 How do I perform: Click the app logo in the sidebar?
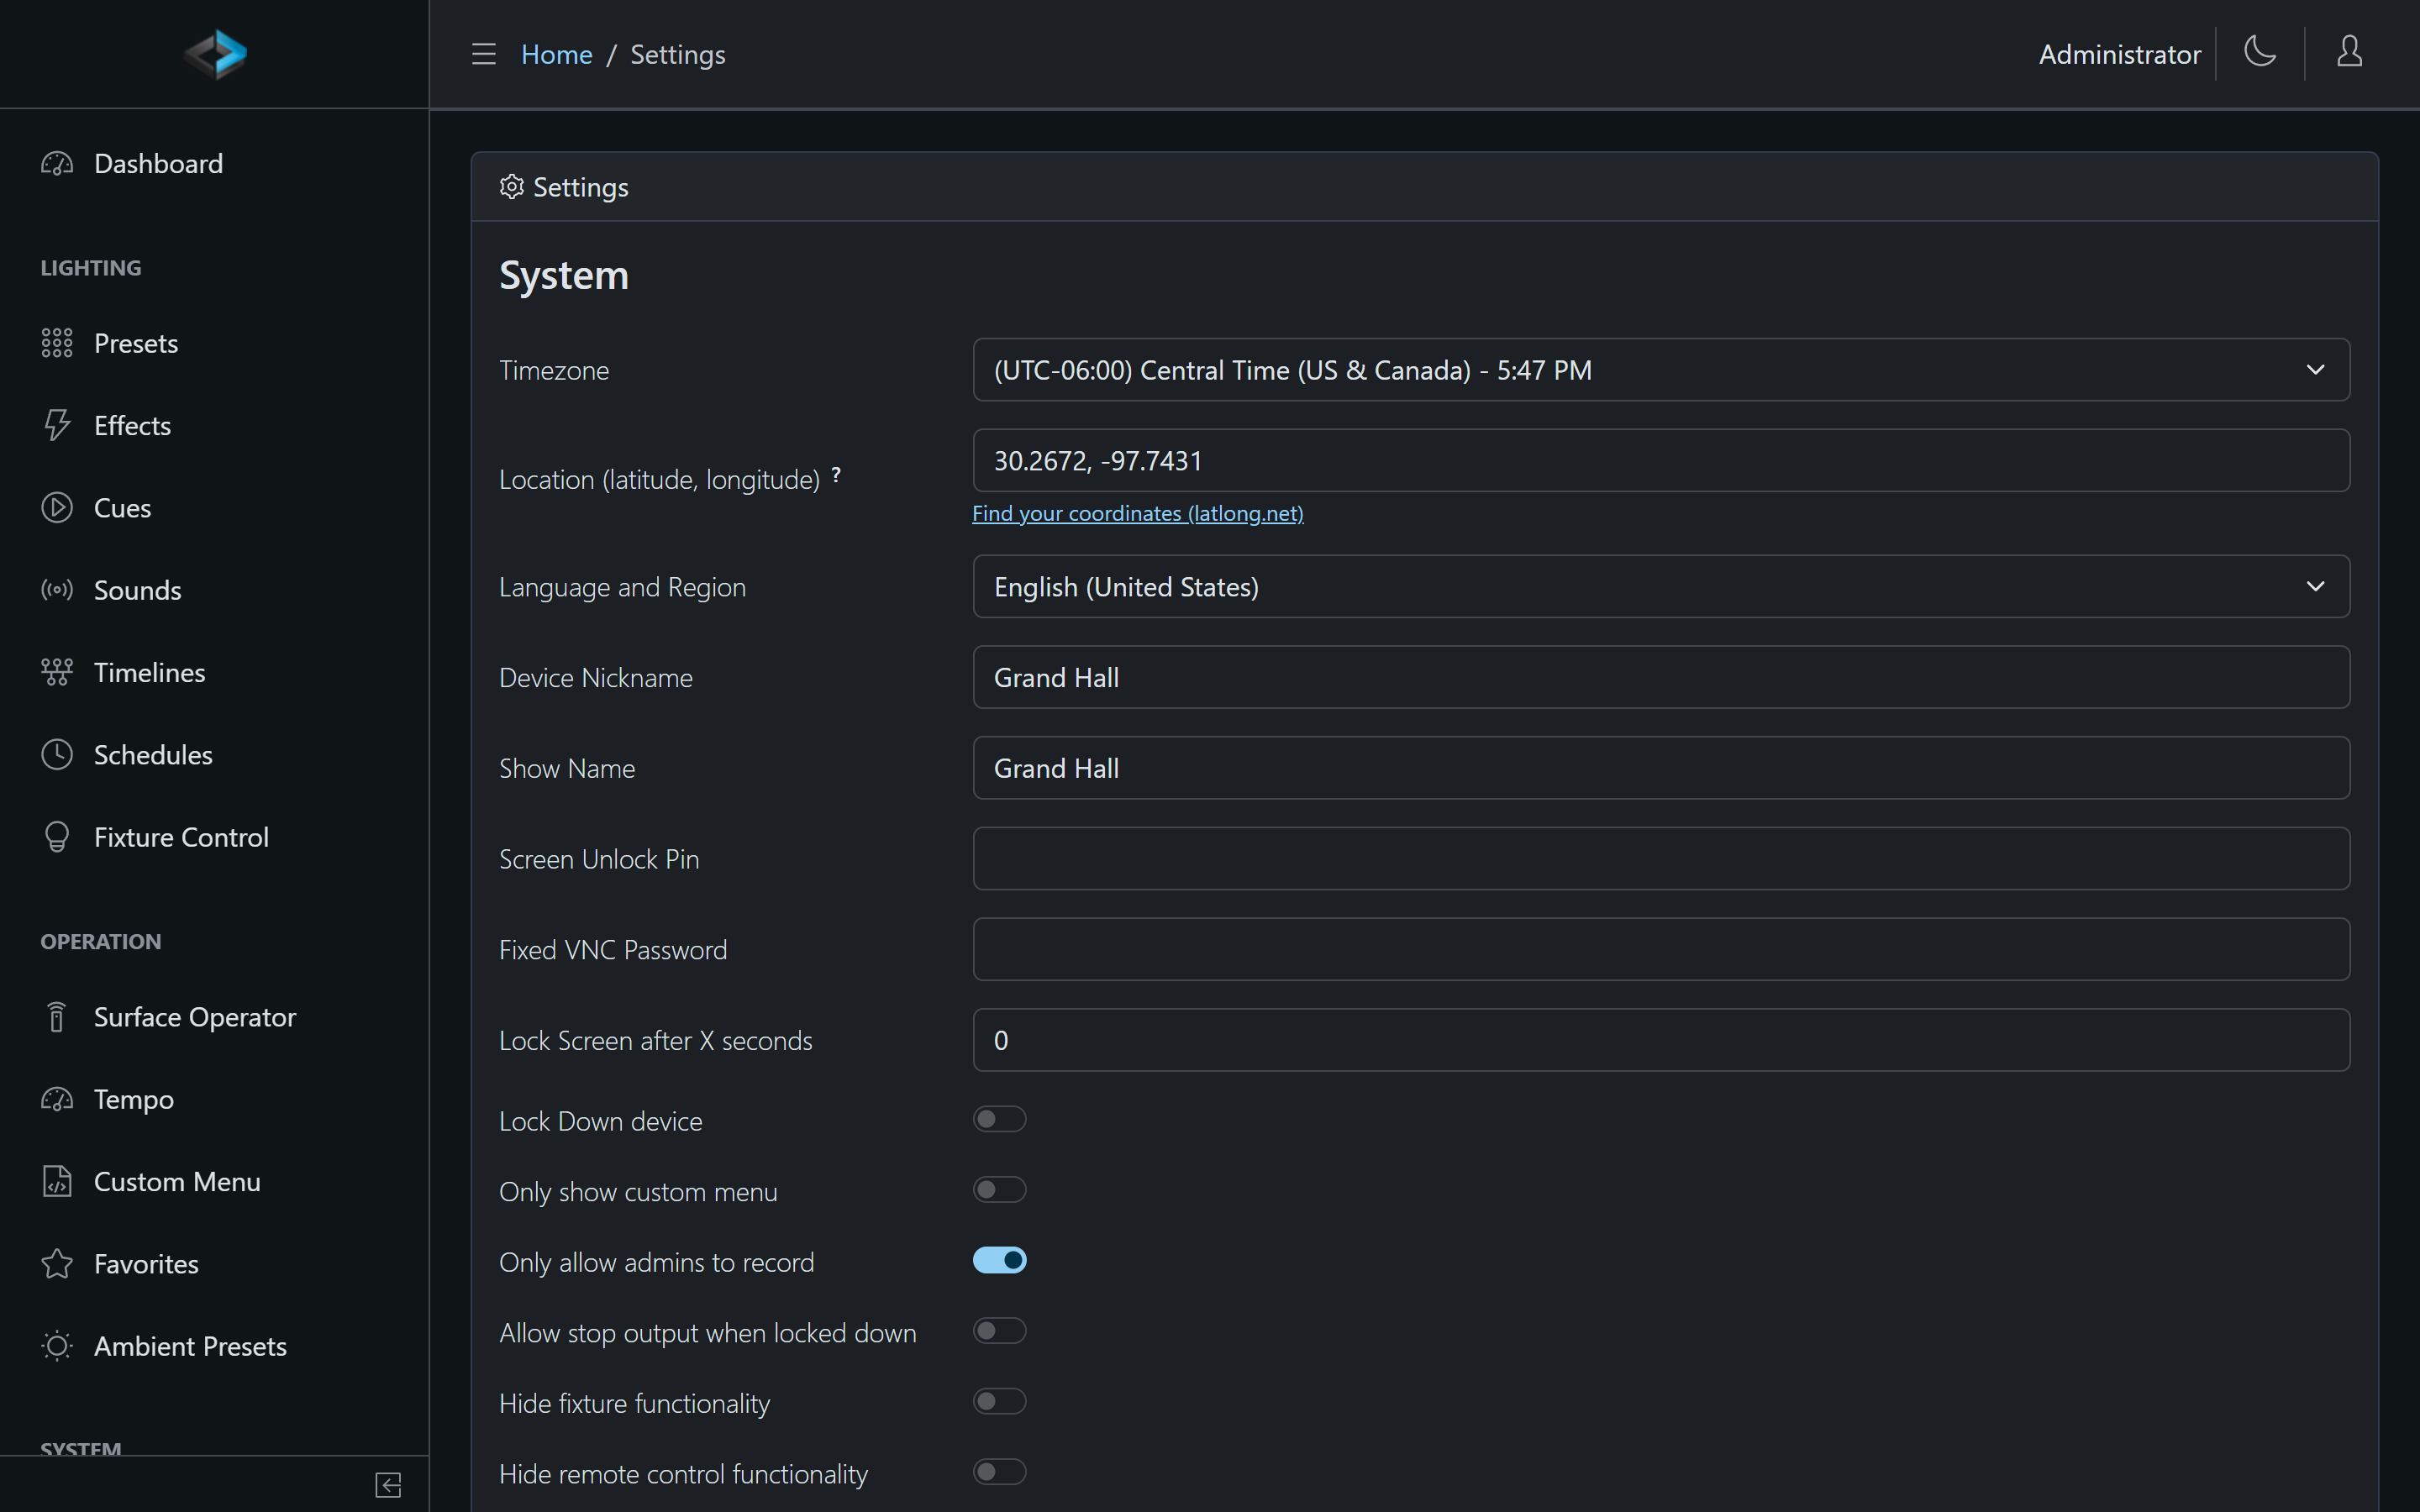point(215,54)
